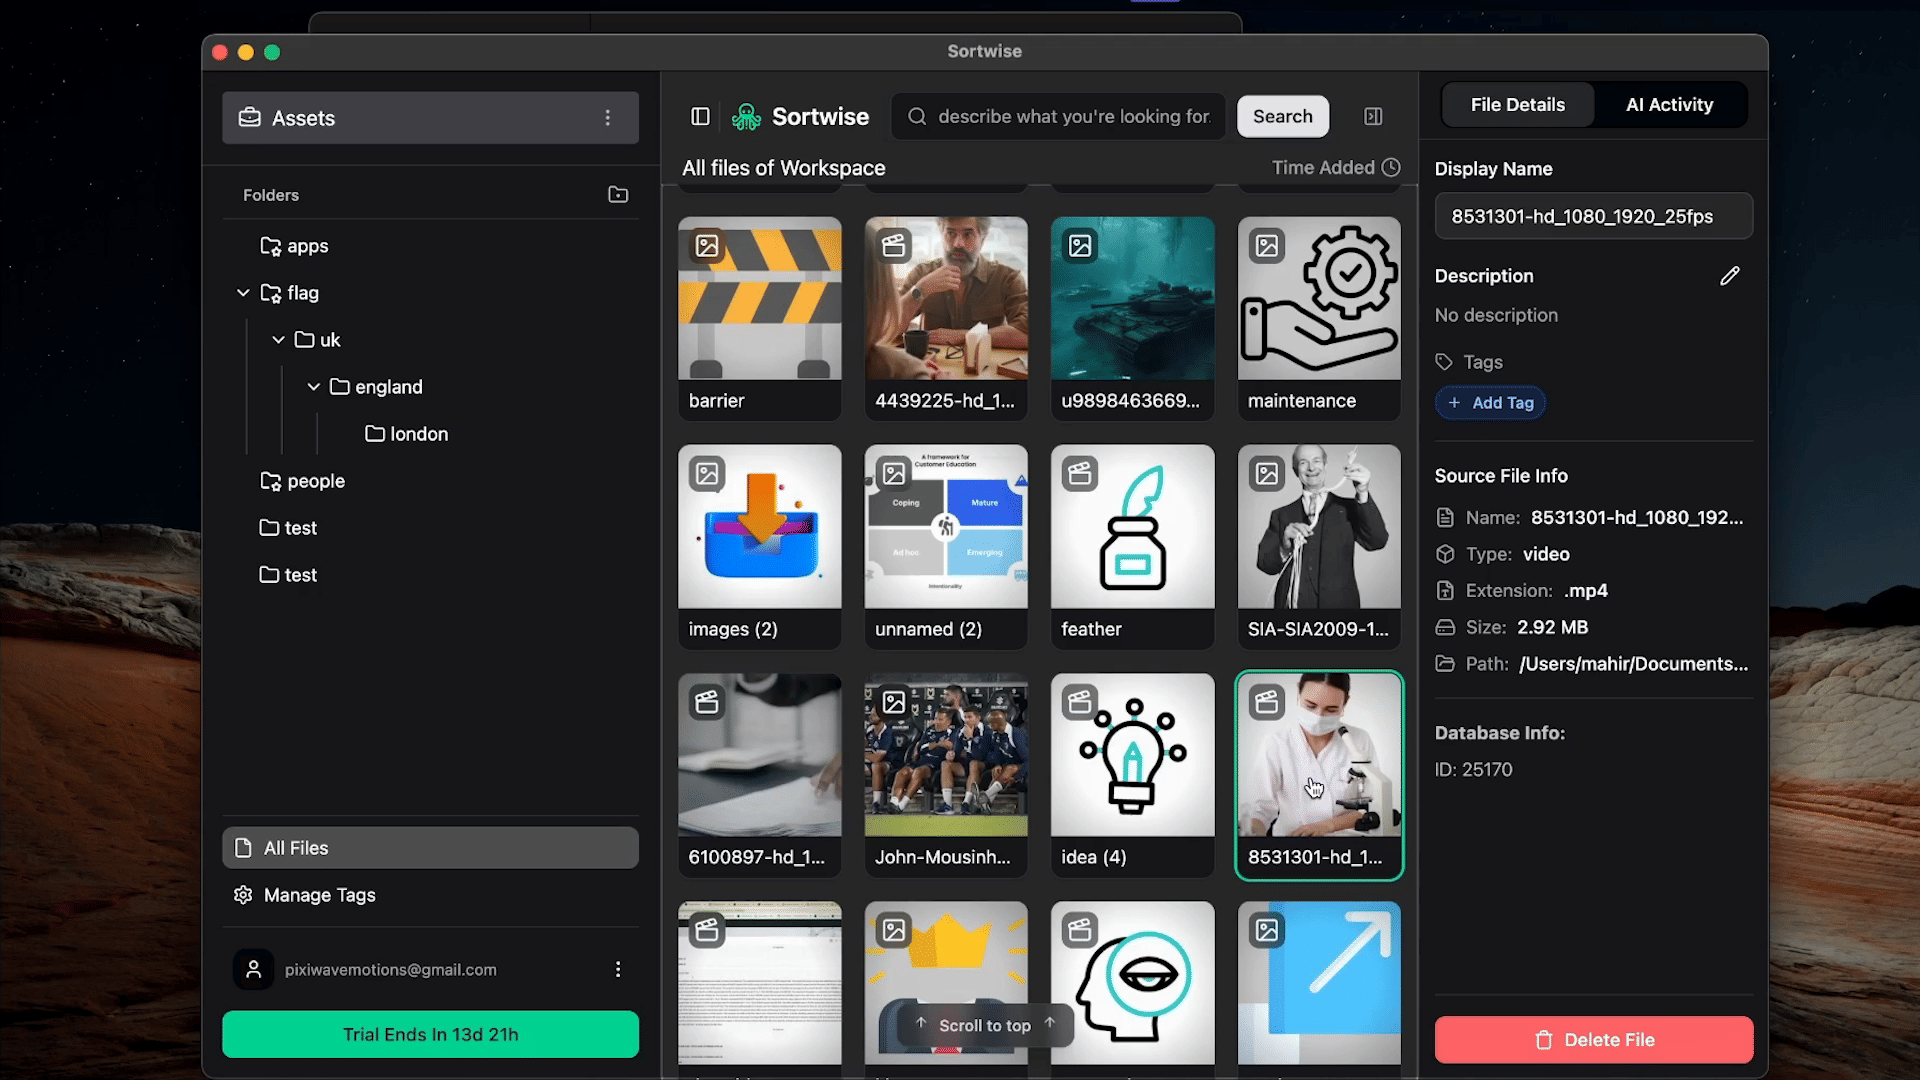Image resolution: width=1920 pixels, height=1080 pixels.
Task: Click the video badge on the feather thumbnail
Action: click(x=1080, y=474)
